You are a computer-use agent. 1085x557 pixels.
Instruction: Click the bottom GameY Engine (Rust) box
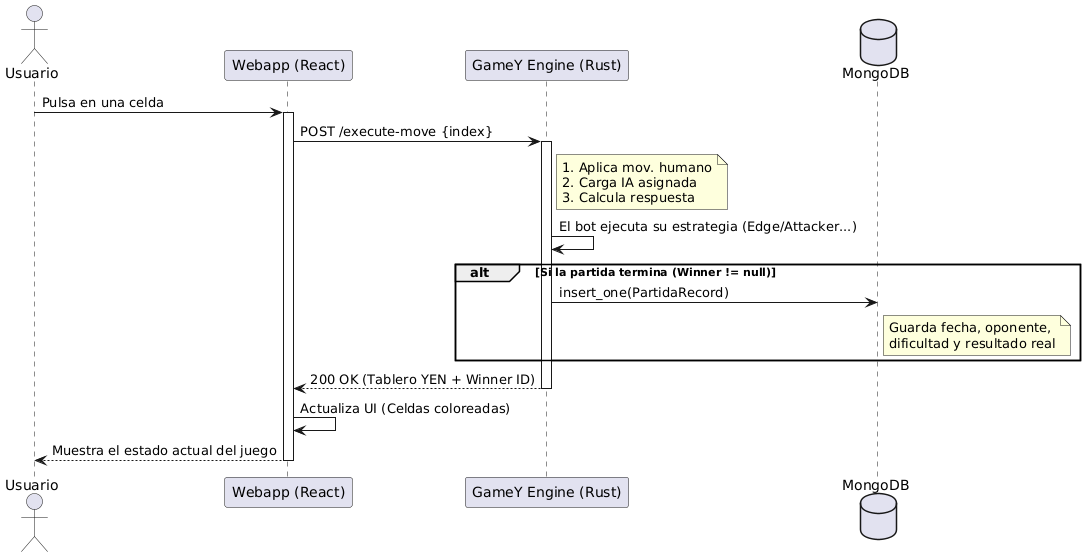(546, 493)
